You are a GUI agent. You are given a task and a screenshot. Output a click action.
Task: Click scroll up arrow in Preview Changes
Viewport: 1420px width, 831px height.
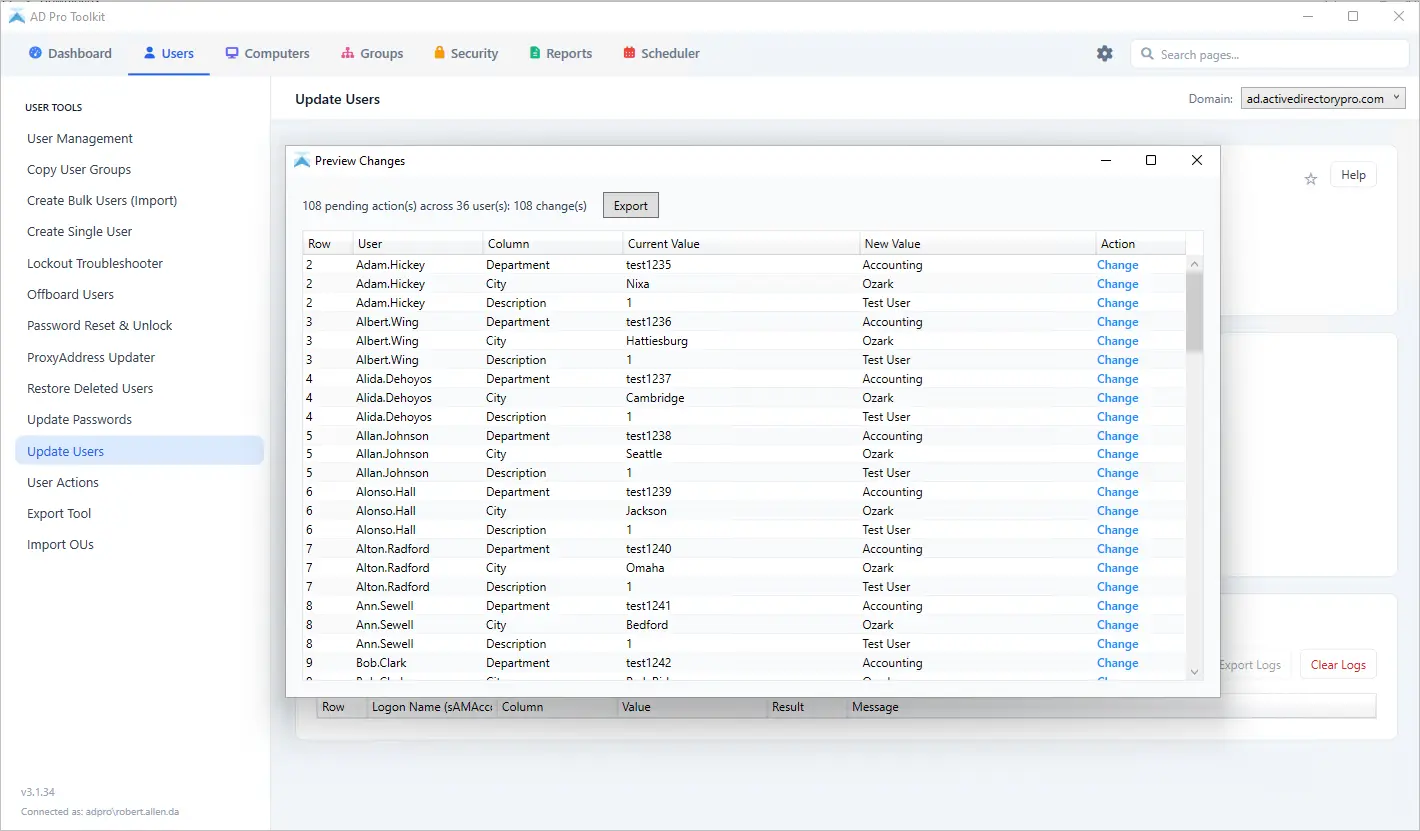point(1195,264)
